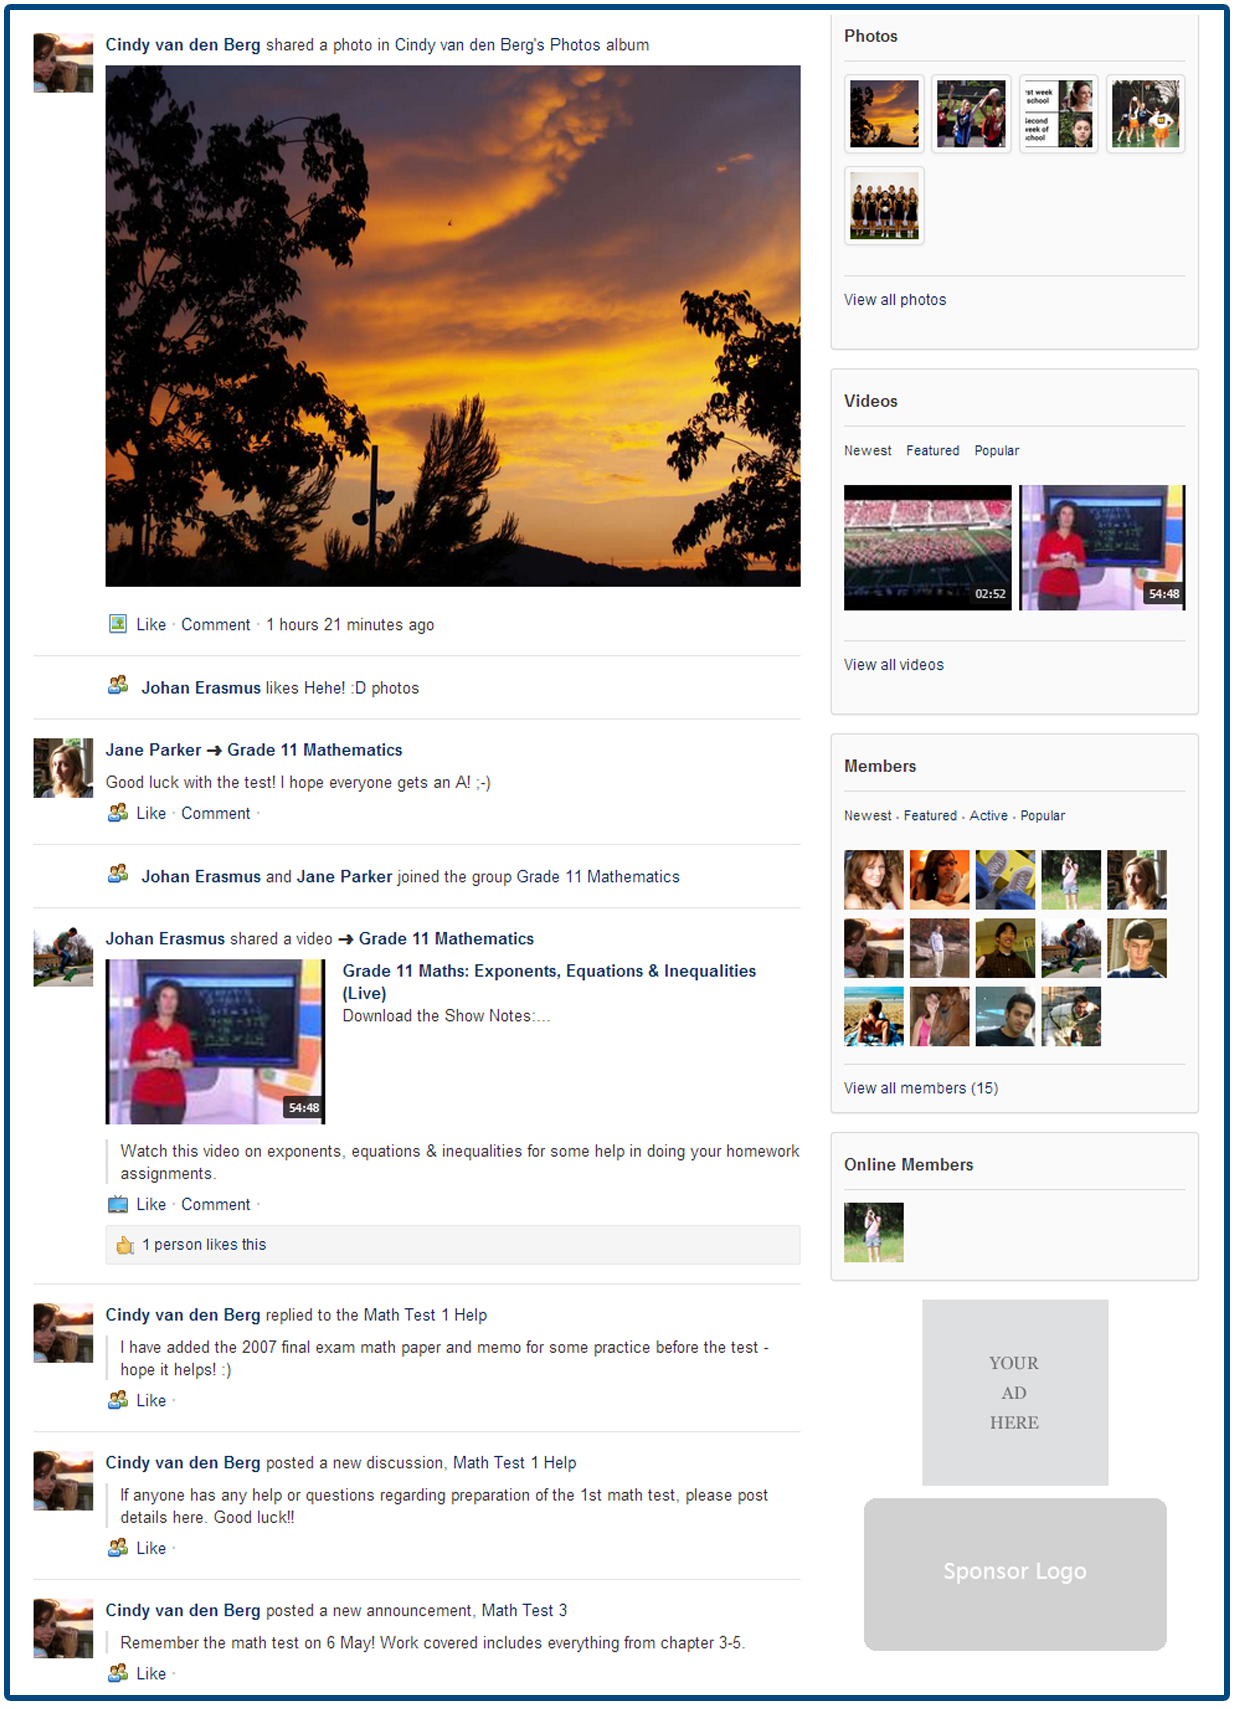The height and width of the screenshot is (1709, 1238).
Task: Open the Grade 11 Maths: Exponents, Equations video title
Action: 549,982
